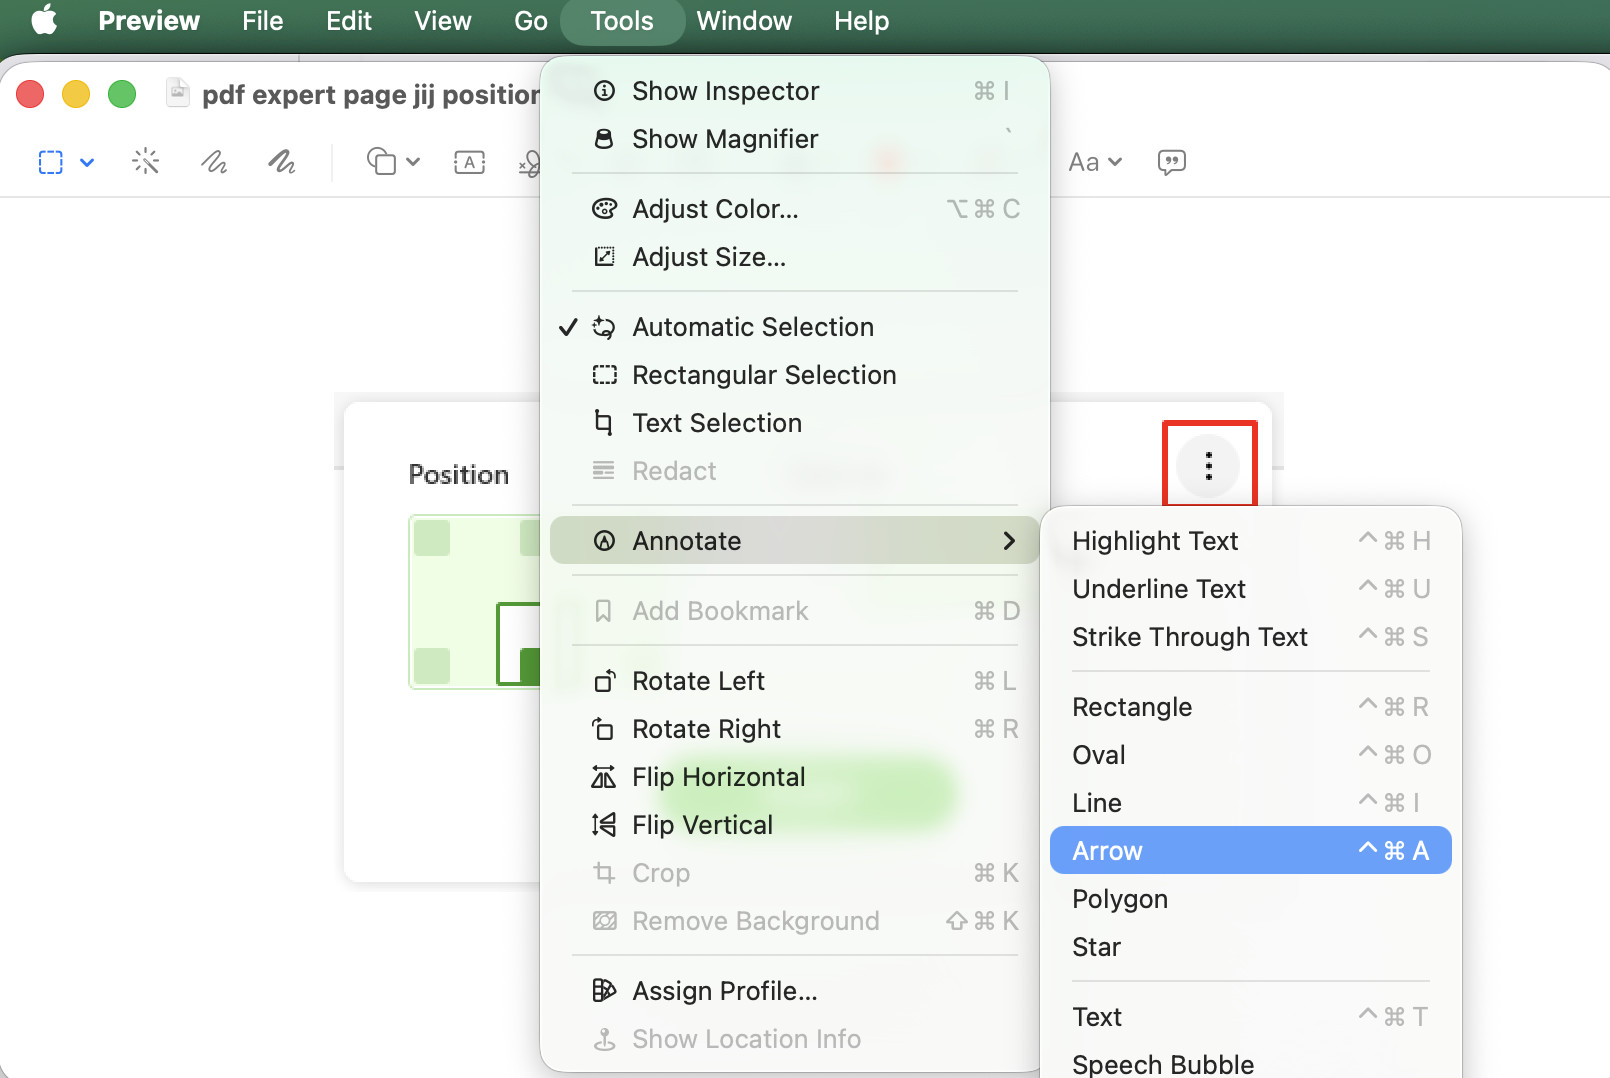Open the Apple menu
Image resolution: width=1610 pixels, height=1078 pixels.
click(44, 20)
